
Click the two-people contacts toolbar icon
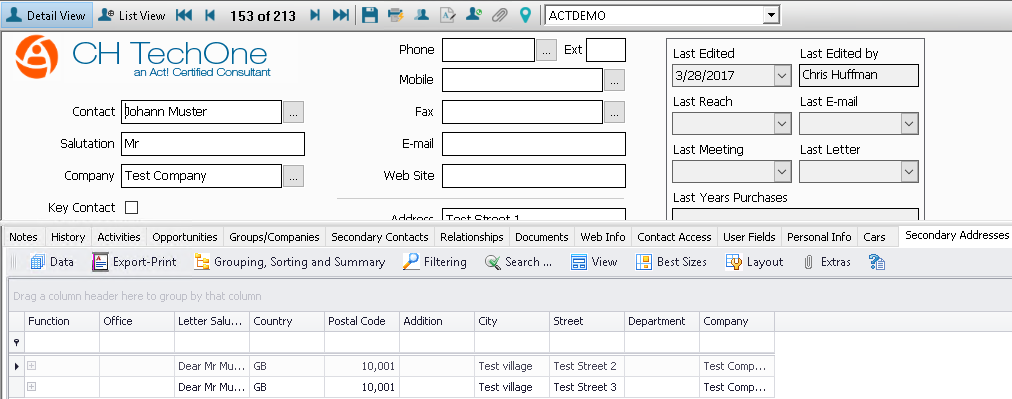tap(421, 15)
